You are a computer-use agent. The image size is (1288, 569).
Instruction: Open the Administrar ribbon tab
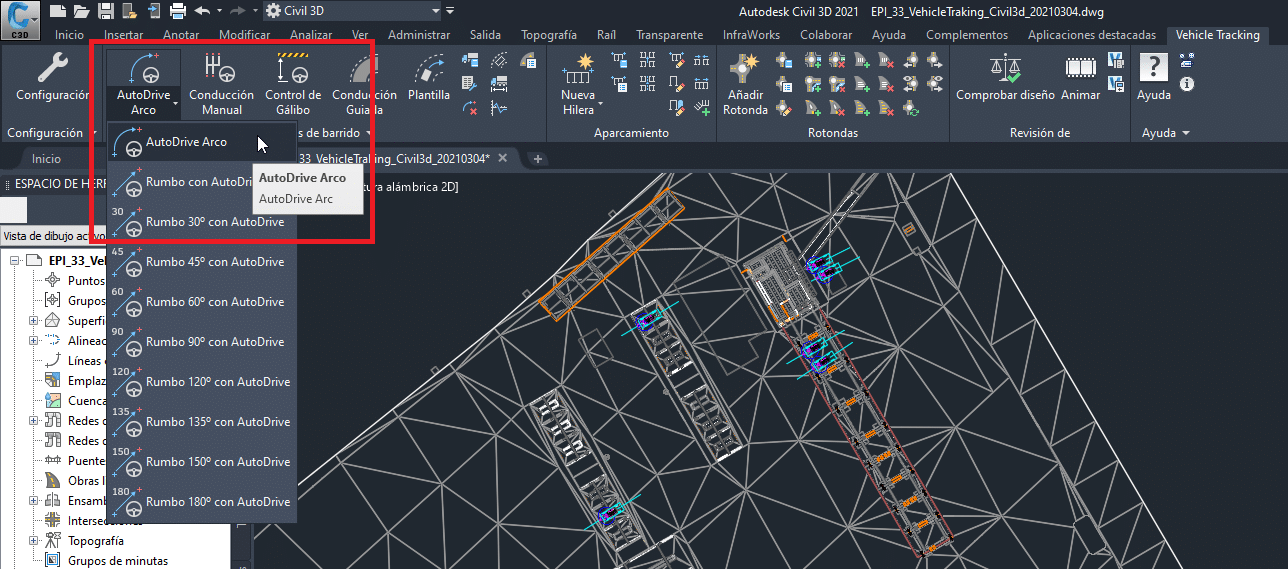[419, 35]
